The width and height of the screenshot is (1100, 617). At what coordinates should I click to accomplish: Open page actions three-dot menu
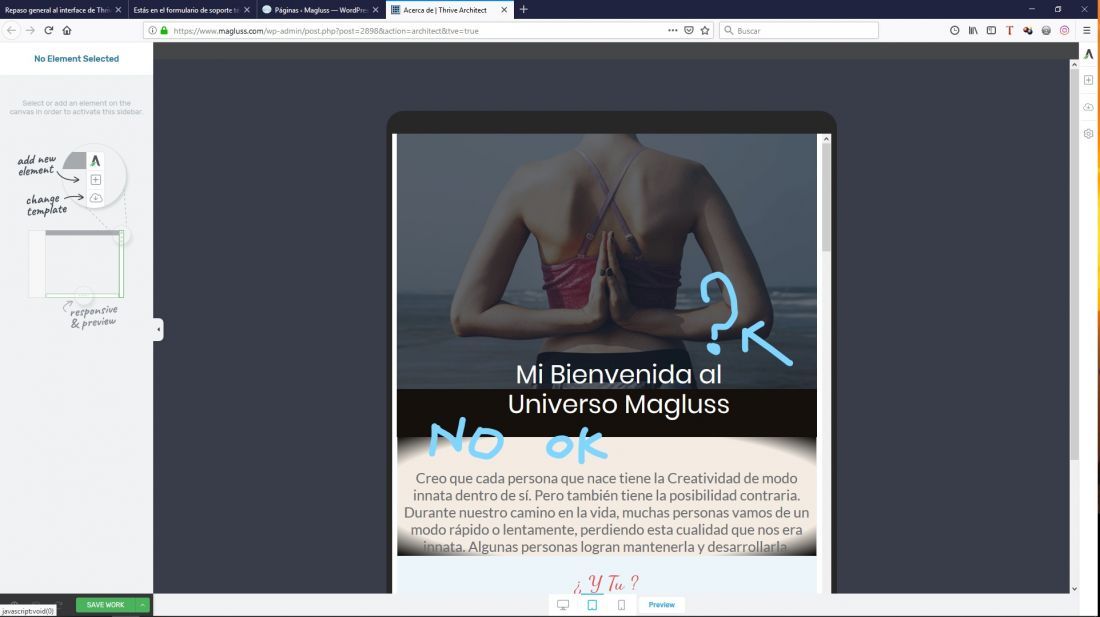pyautogui.click(x=672, y=30)
